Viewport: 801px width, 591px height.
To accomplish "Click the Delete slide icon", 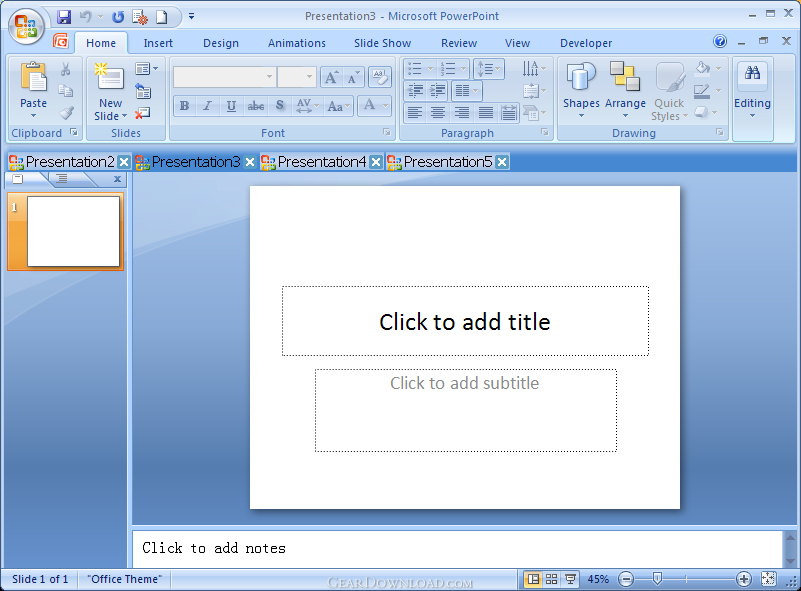I will tap(143, 113).
